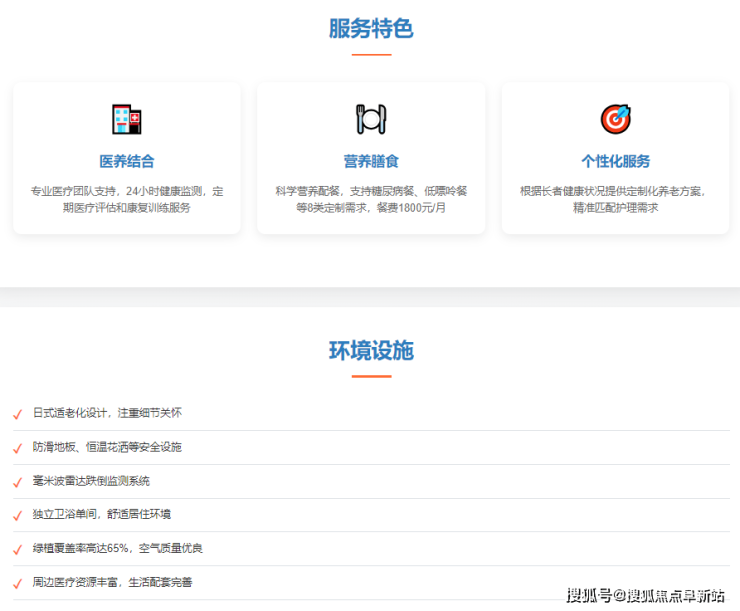Image resolution: width=740 pixels, height=611 pixels.
Task: Click checkmark beside 绿植覆盖率 item
Action: coord(17,550)
